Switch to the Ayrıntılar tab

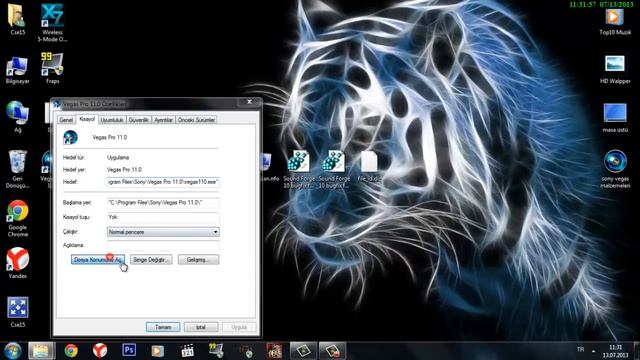click(164, 120)
